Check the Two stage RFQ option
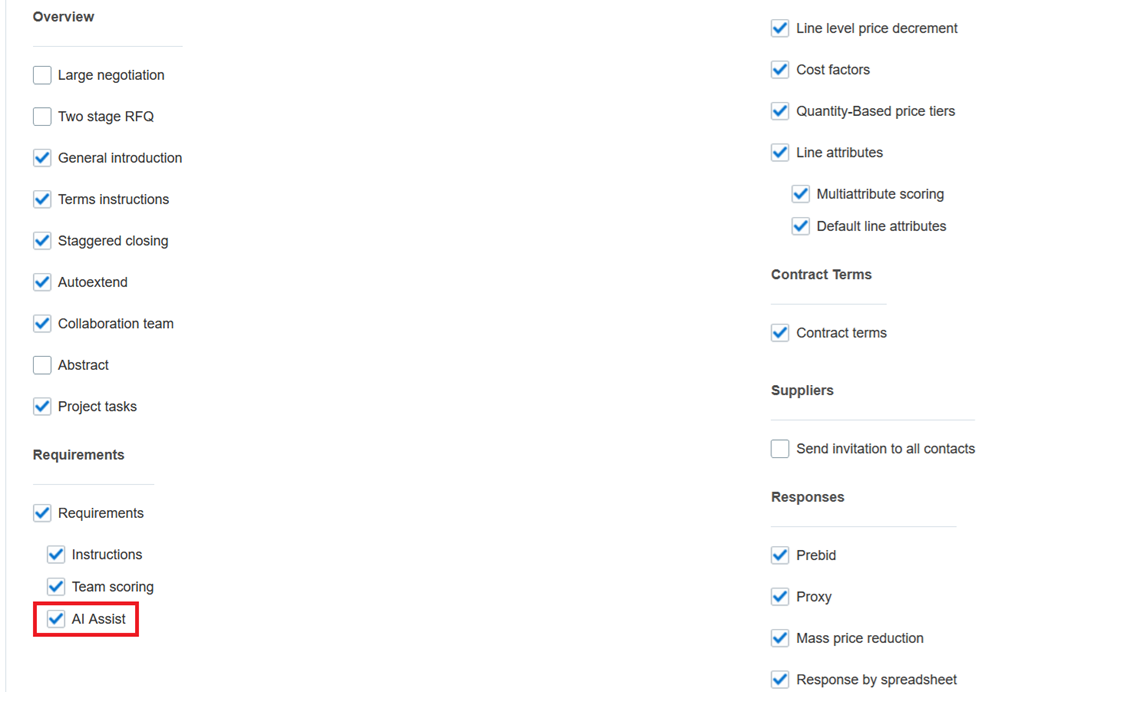The width and height of the screenshot is (1143, 710). tap(42, 116)
